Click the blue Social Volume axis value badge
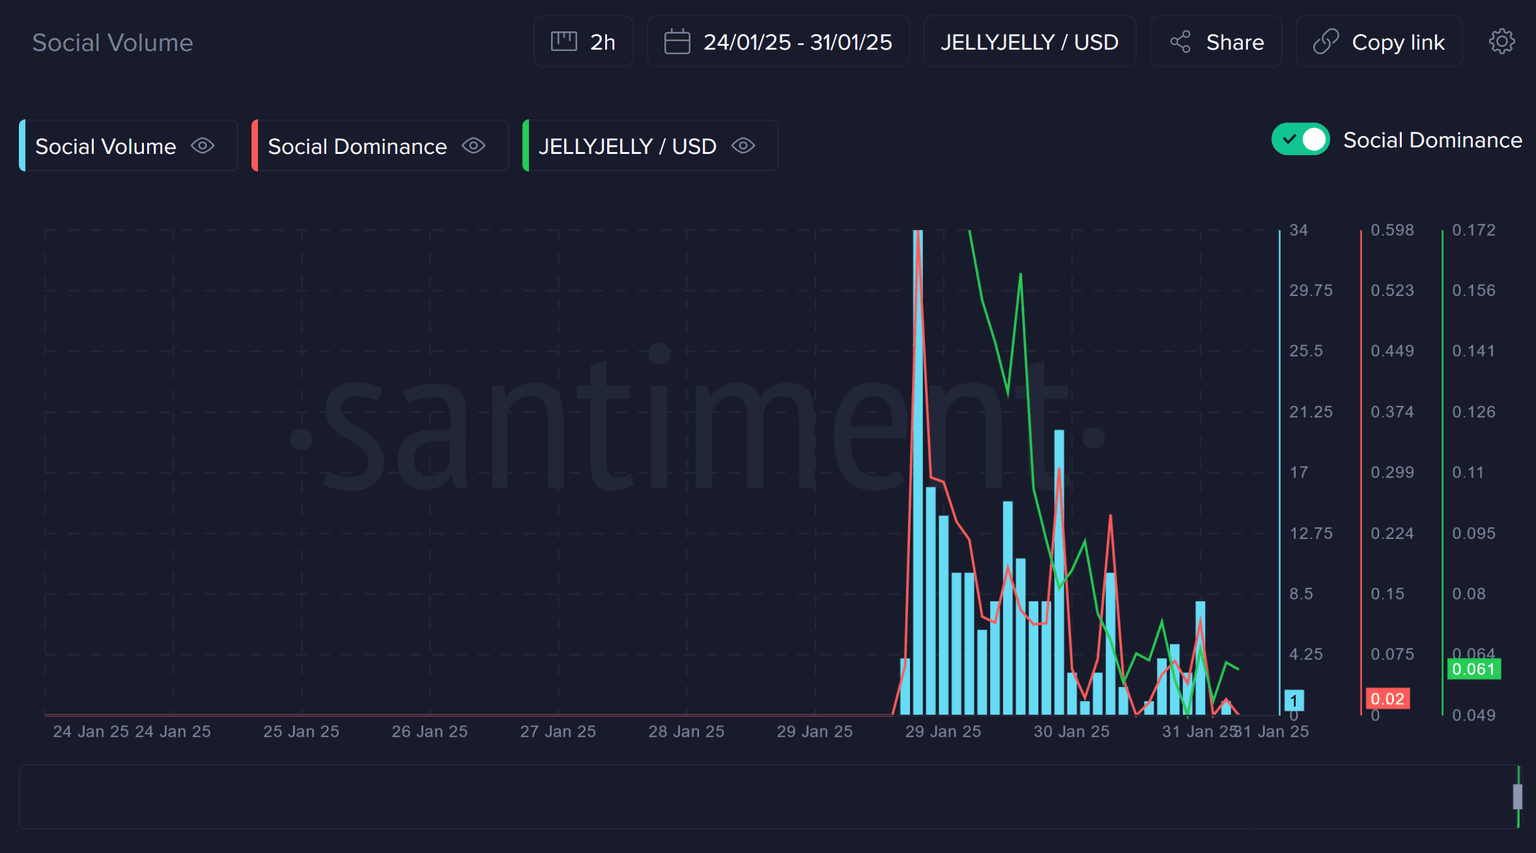The image size is (1536, 853). 1294,700
